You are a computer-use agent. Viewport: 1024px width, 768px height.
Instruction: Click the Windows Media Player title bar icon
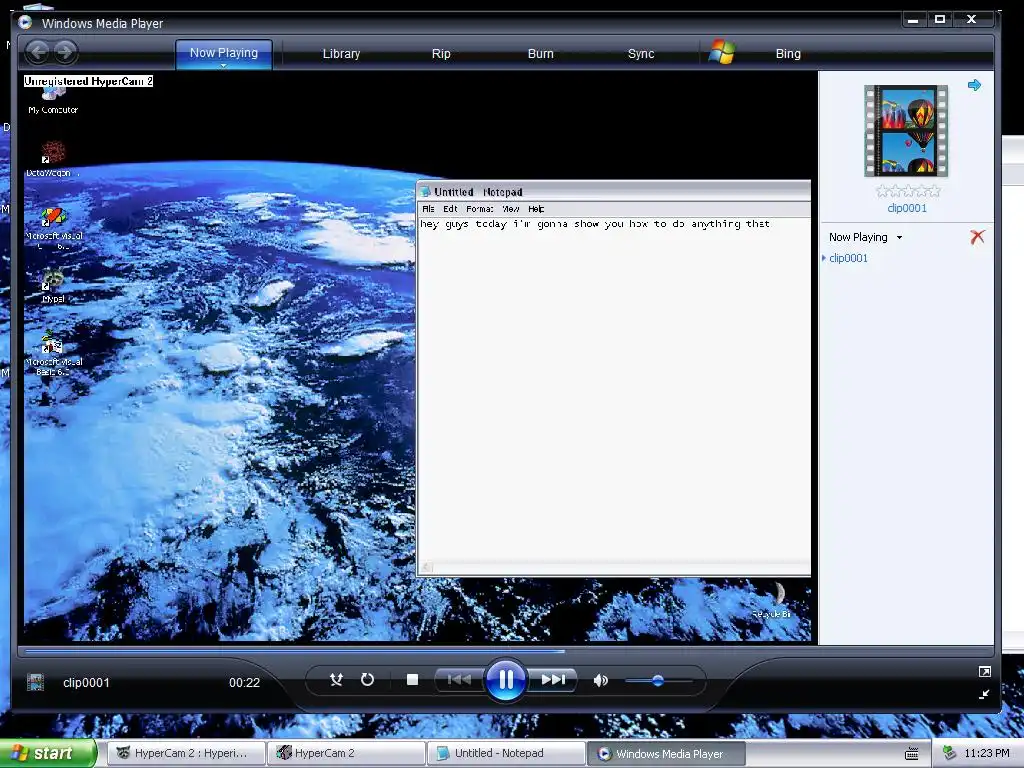pos(25,22)
